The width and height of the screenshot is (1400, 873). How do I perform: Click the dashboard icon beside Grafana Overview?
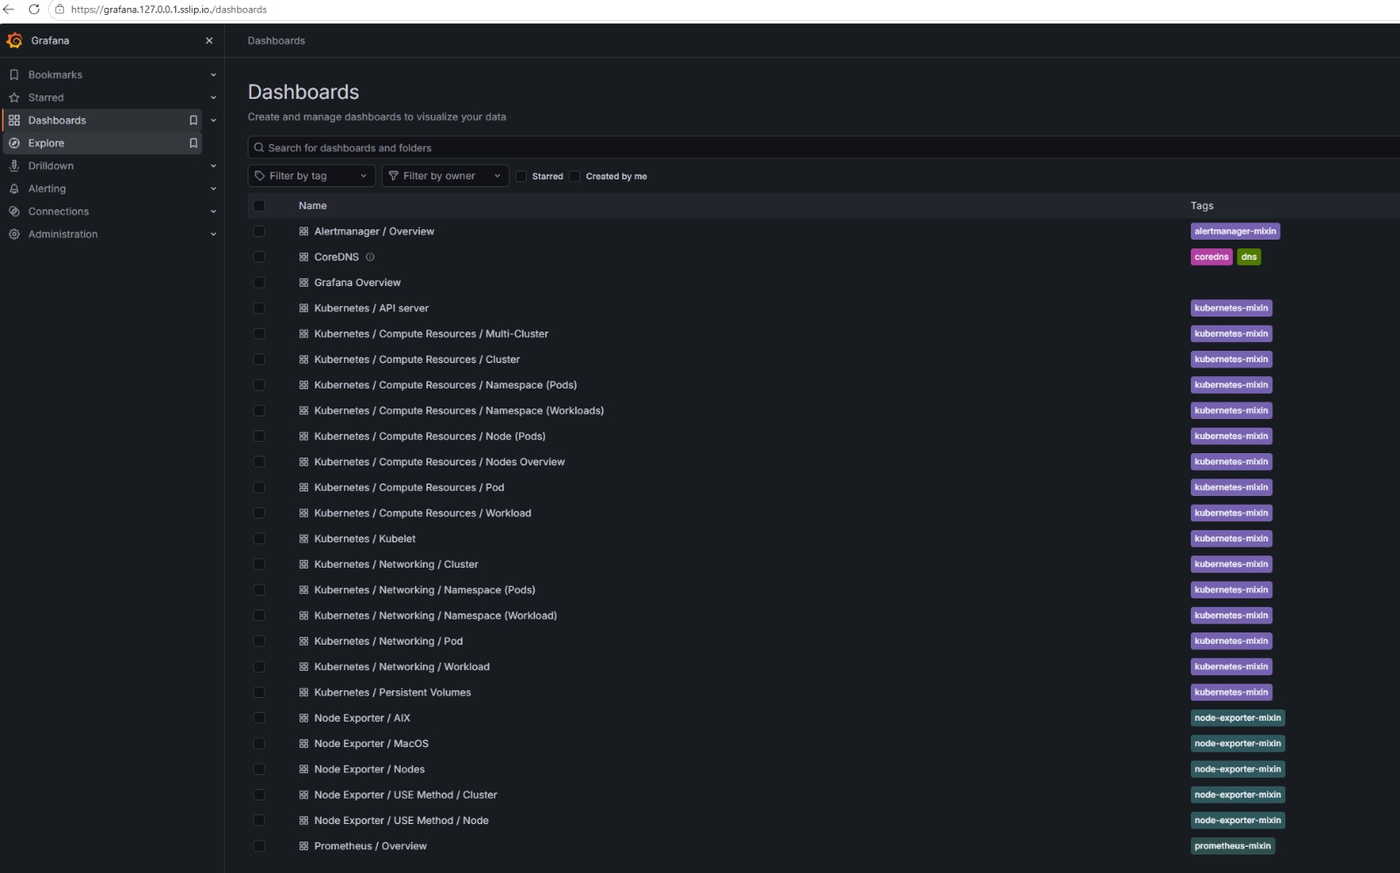click(x=304, y=283)
